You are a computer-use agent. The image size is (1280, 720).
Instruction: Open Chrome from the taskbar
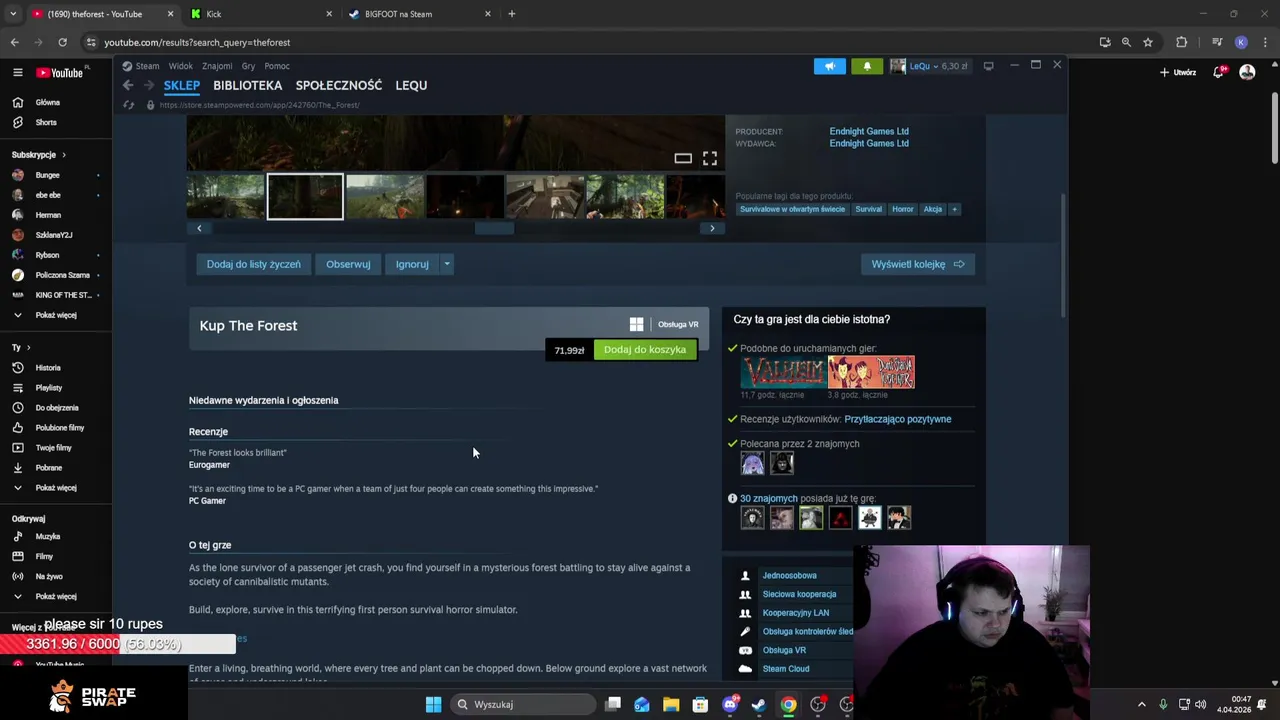pos(789,704)
